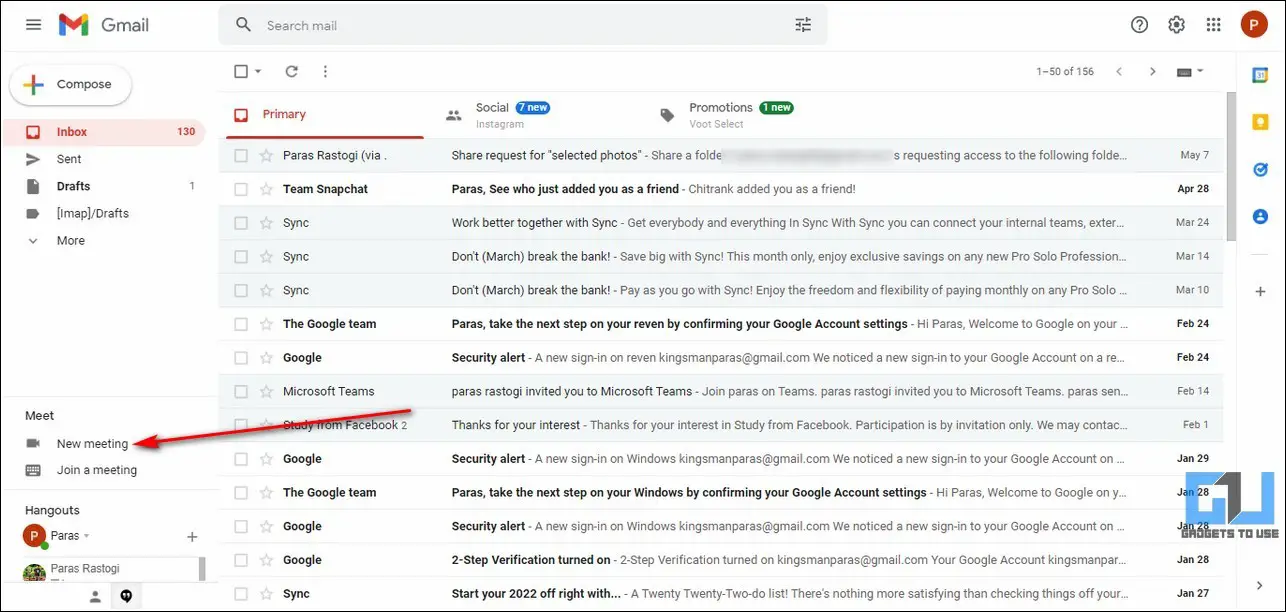Open the Settings gear icon

1176,25
